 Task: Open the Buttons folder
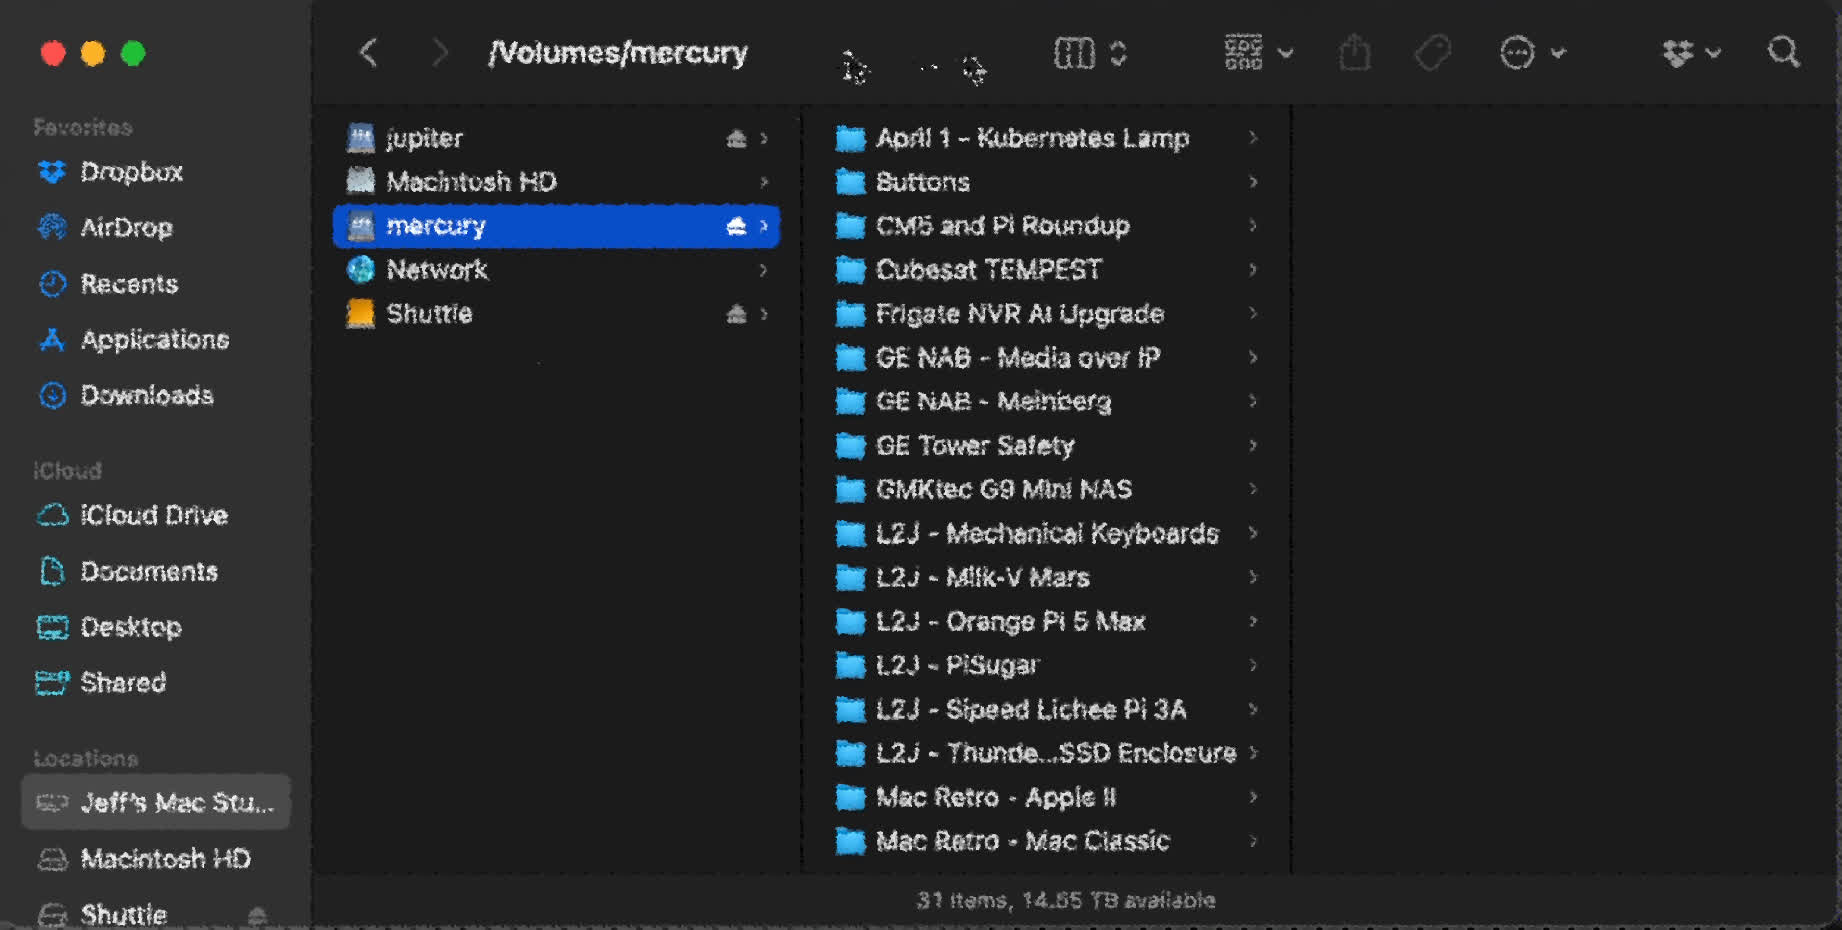[x=1046, y=182]
